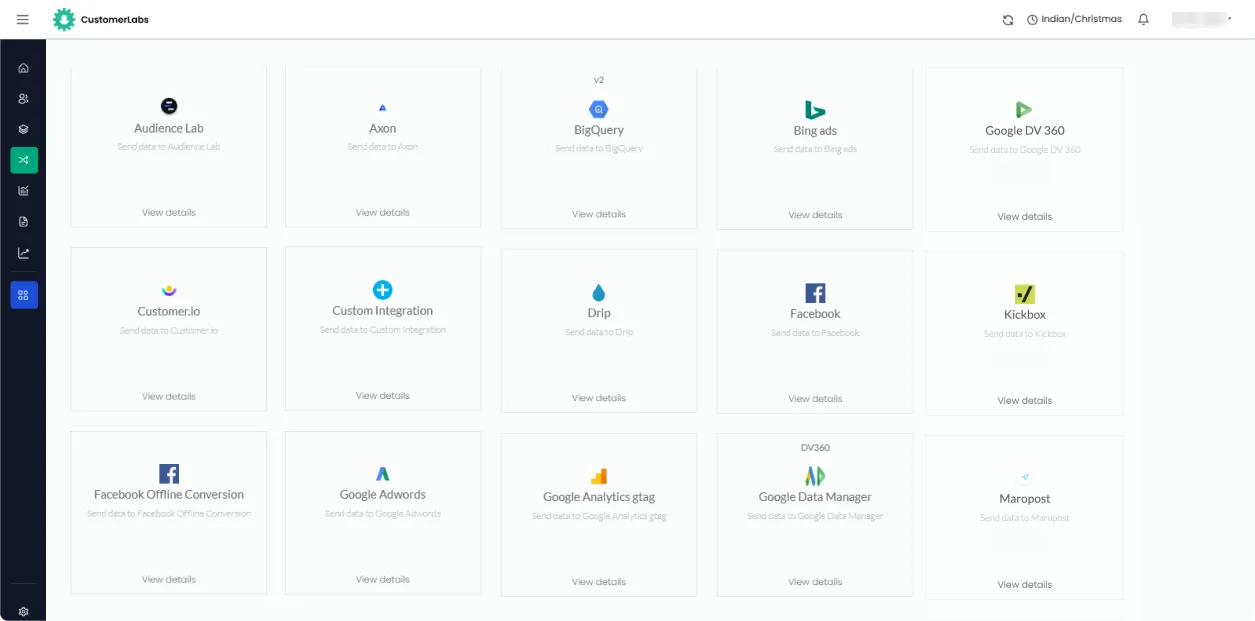Viewport: 1255px width, 621px height.
Task: Click the Axon logo icon
Action: [x=383, y=107]
